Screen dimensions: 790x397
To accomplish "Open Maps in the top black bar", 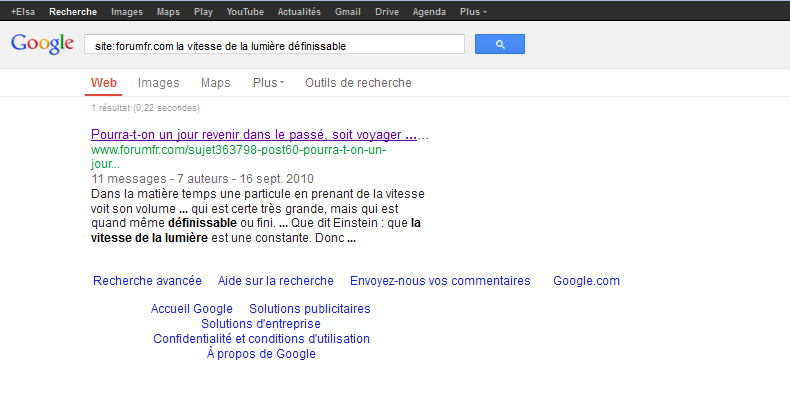I will pyautogui.click(x=168, y=12).
